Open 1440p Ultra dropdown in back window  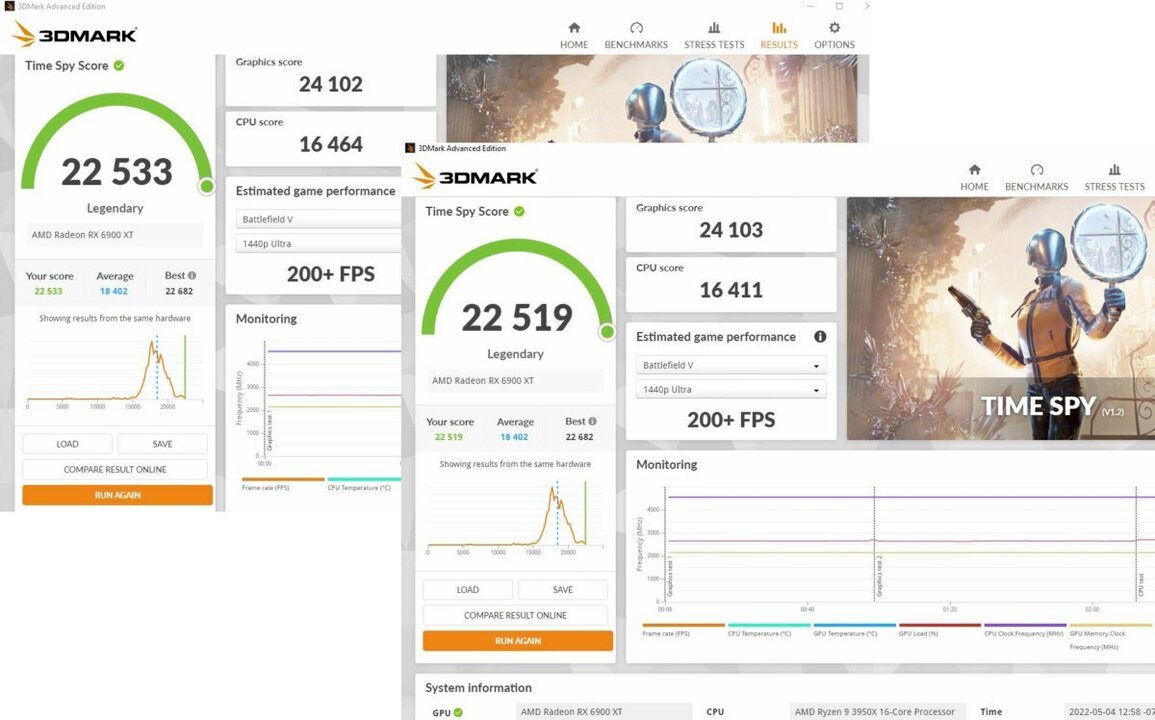tap(320, 244)
